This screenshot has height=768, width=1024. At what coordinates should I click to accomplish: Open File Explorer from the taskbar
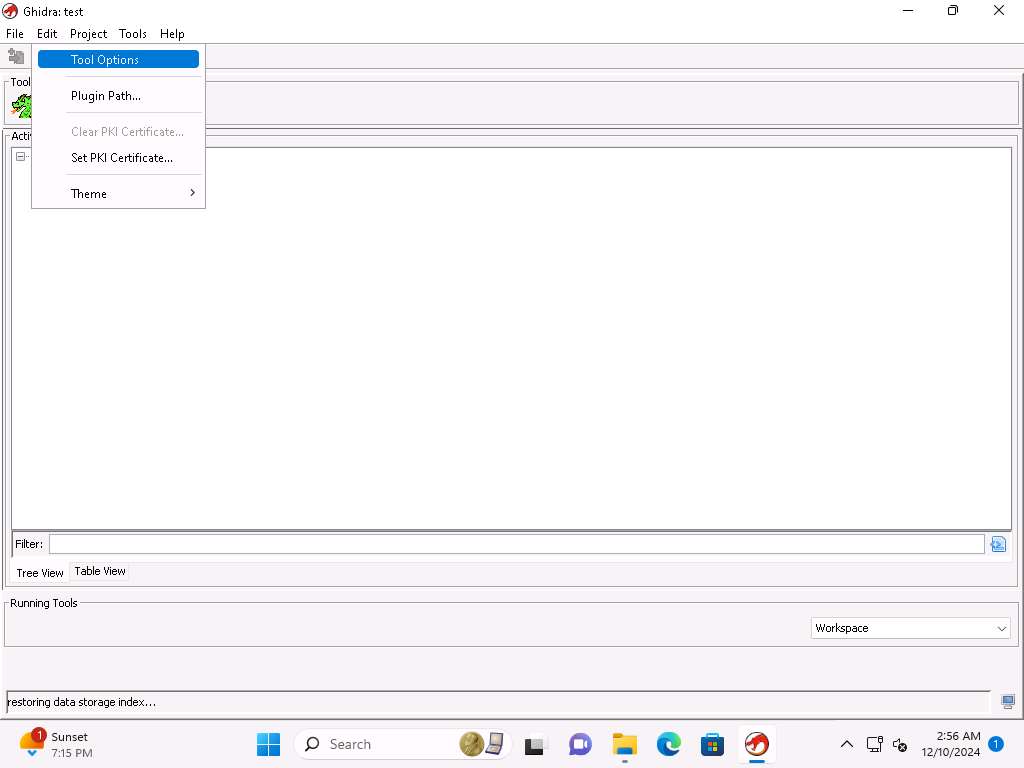pos(625,744)
